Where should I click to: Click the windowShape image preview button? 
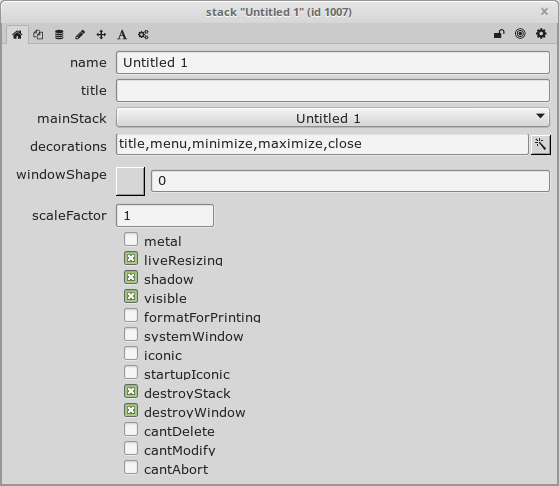(130, 181)
